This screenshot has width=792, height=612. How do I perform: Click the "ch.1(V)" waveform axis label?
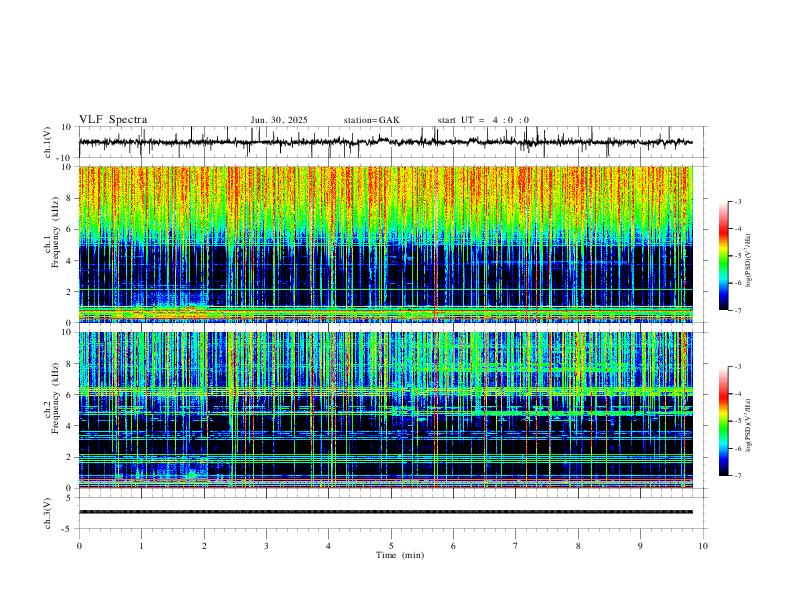tap(48, 142)
